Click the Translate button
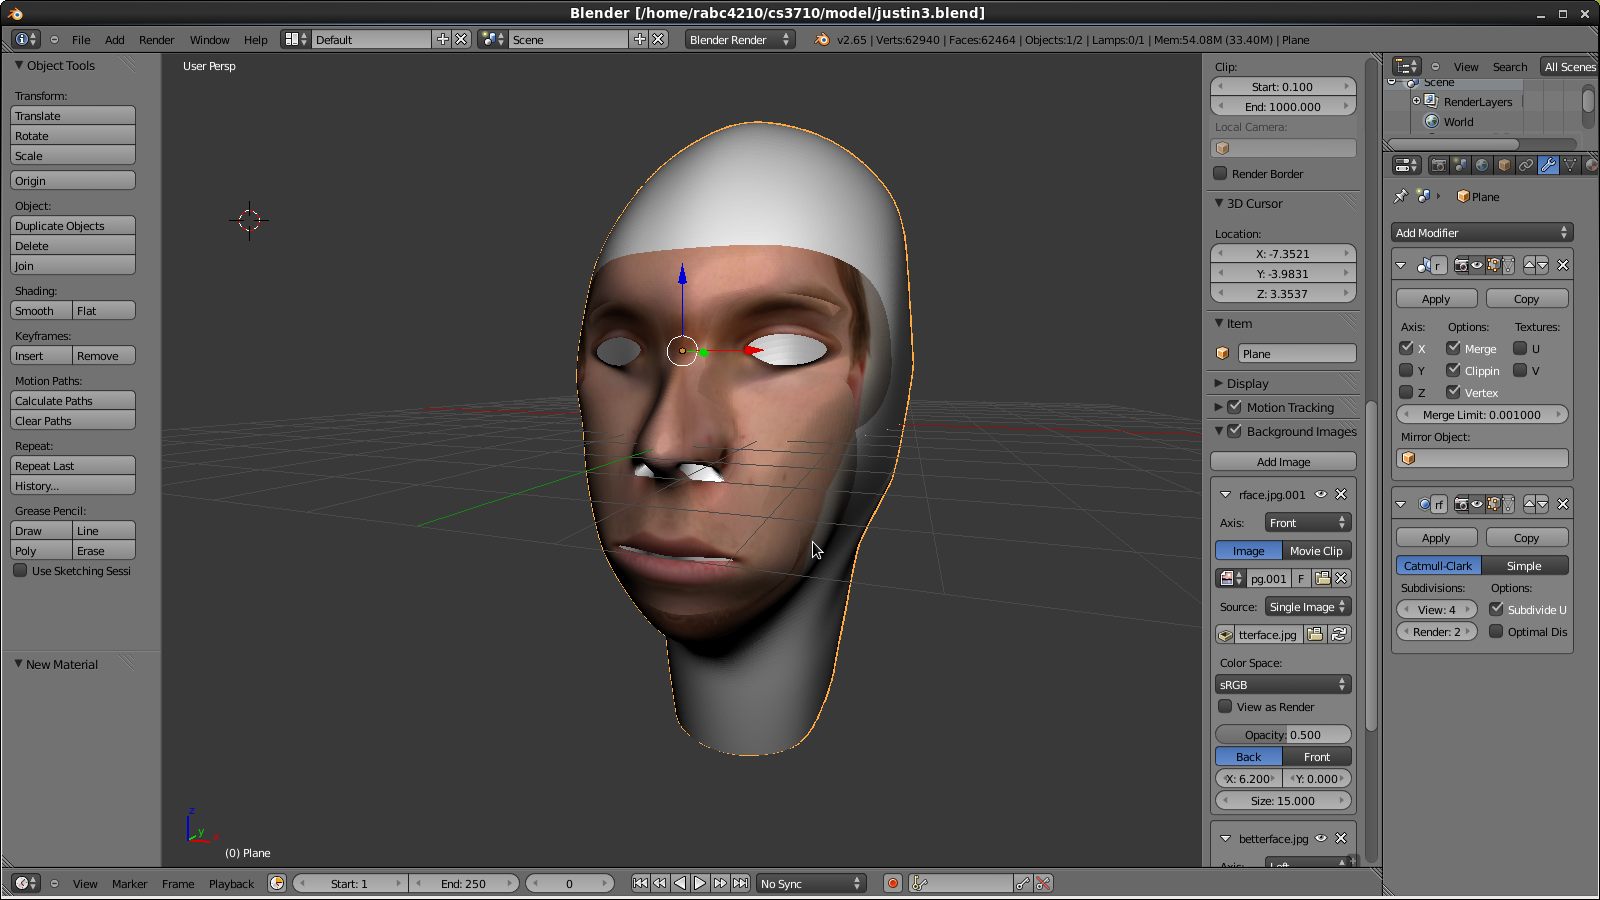Screen dimensions: 1600x900 tap(73, 116)
